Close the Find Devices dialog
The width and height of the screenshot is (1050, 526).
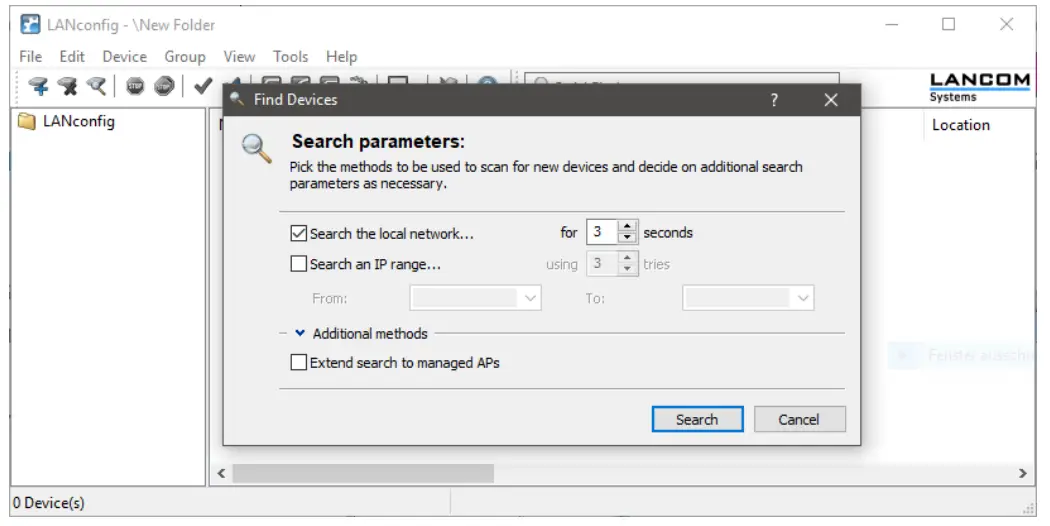click(831, 100)
